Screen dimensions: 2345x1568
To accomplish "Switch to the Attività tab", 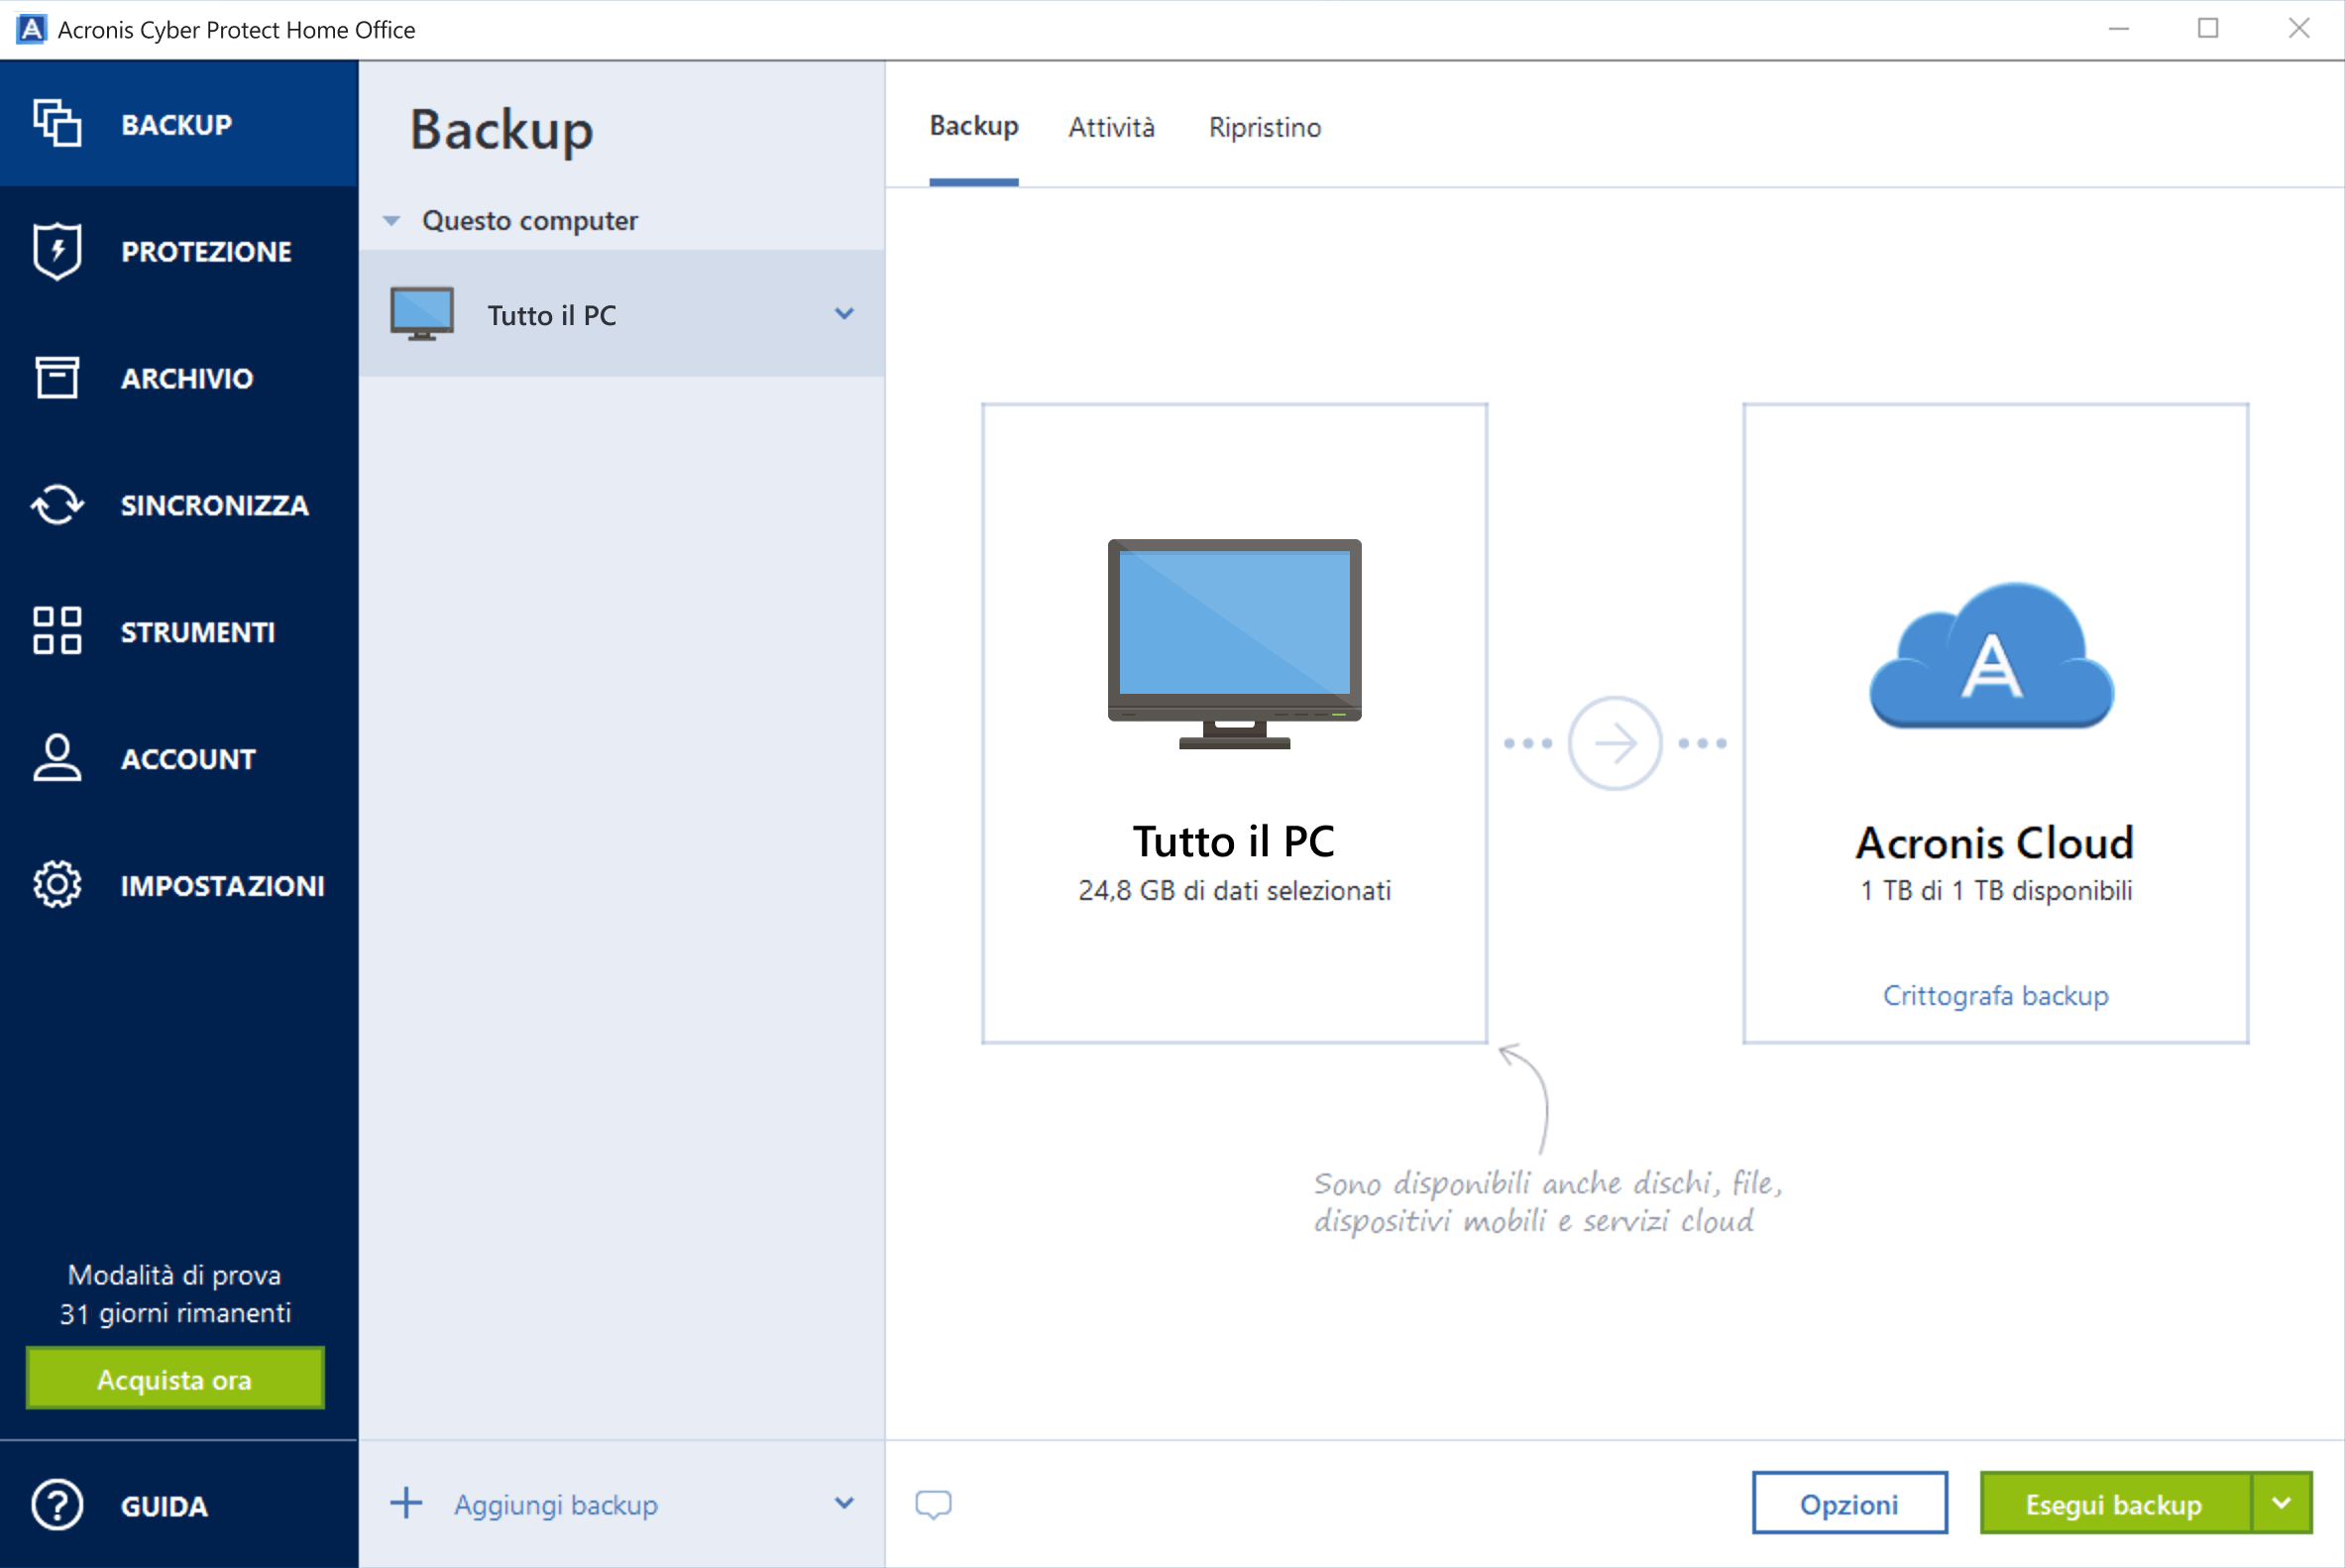I will coord(1111,127).
